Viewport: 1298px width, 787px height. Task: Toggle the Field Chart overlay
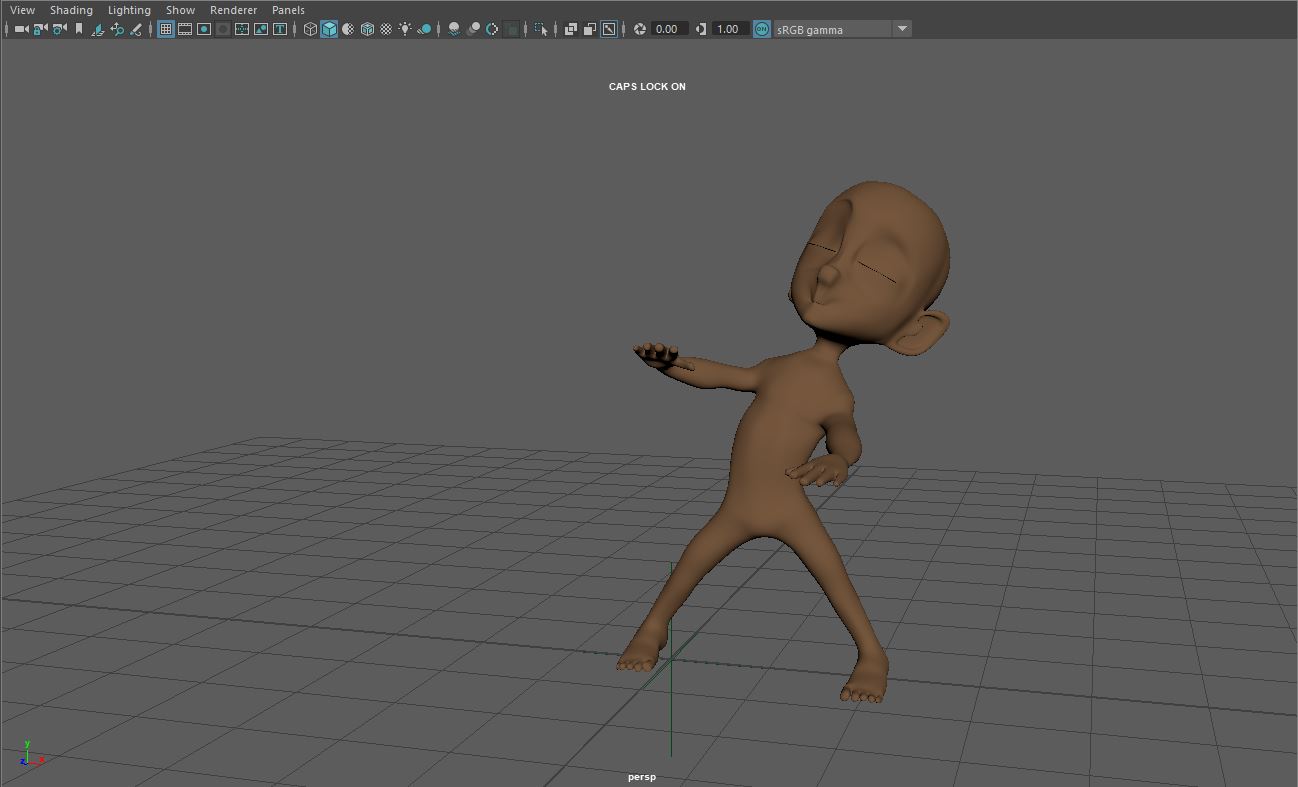tap(242, 29)
